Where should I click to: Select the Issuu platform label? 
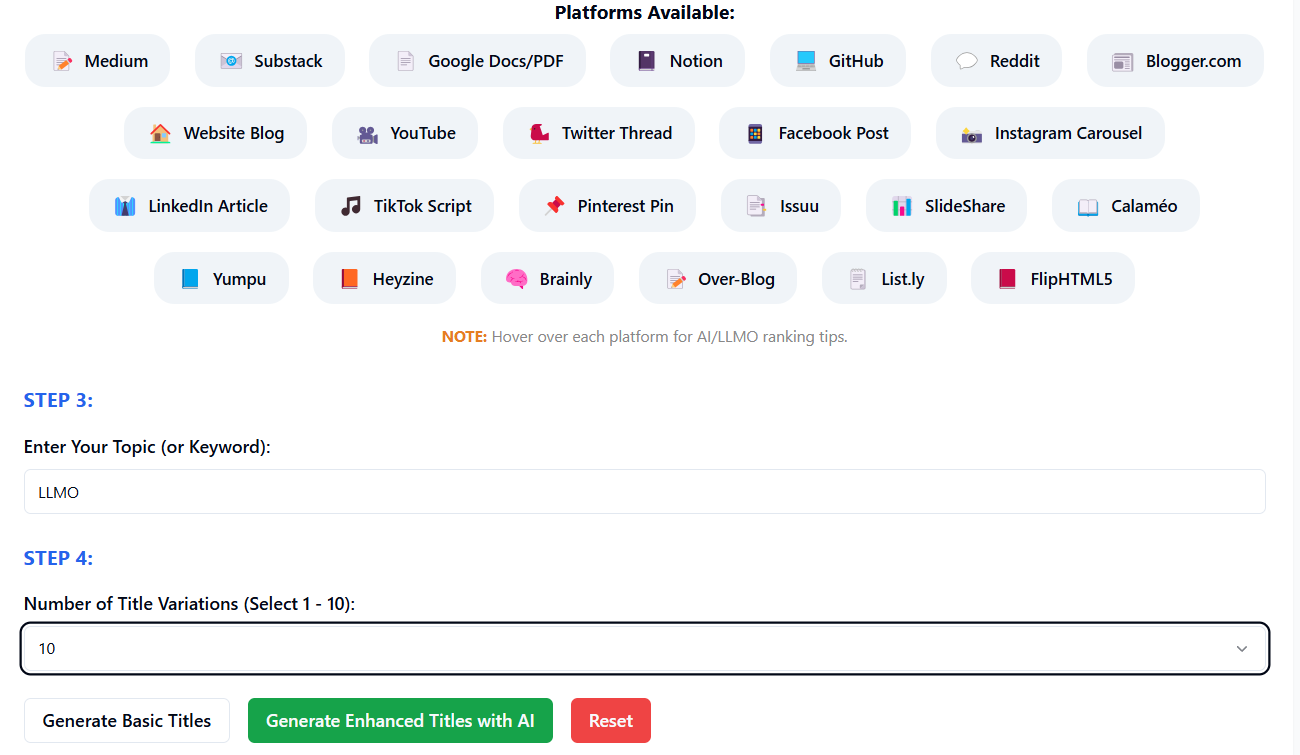click(799, 206)
